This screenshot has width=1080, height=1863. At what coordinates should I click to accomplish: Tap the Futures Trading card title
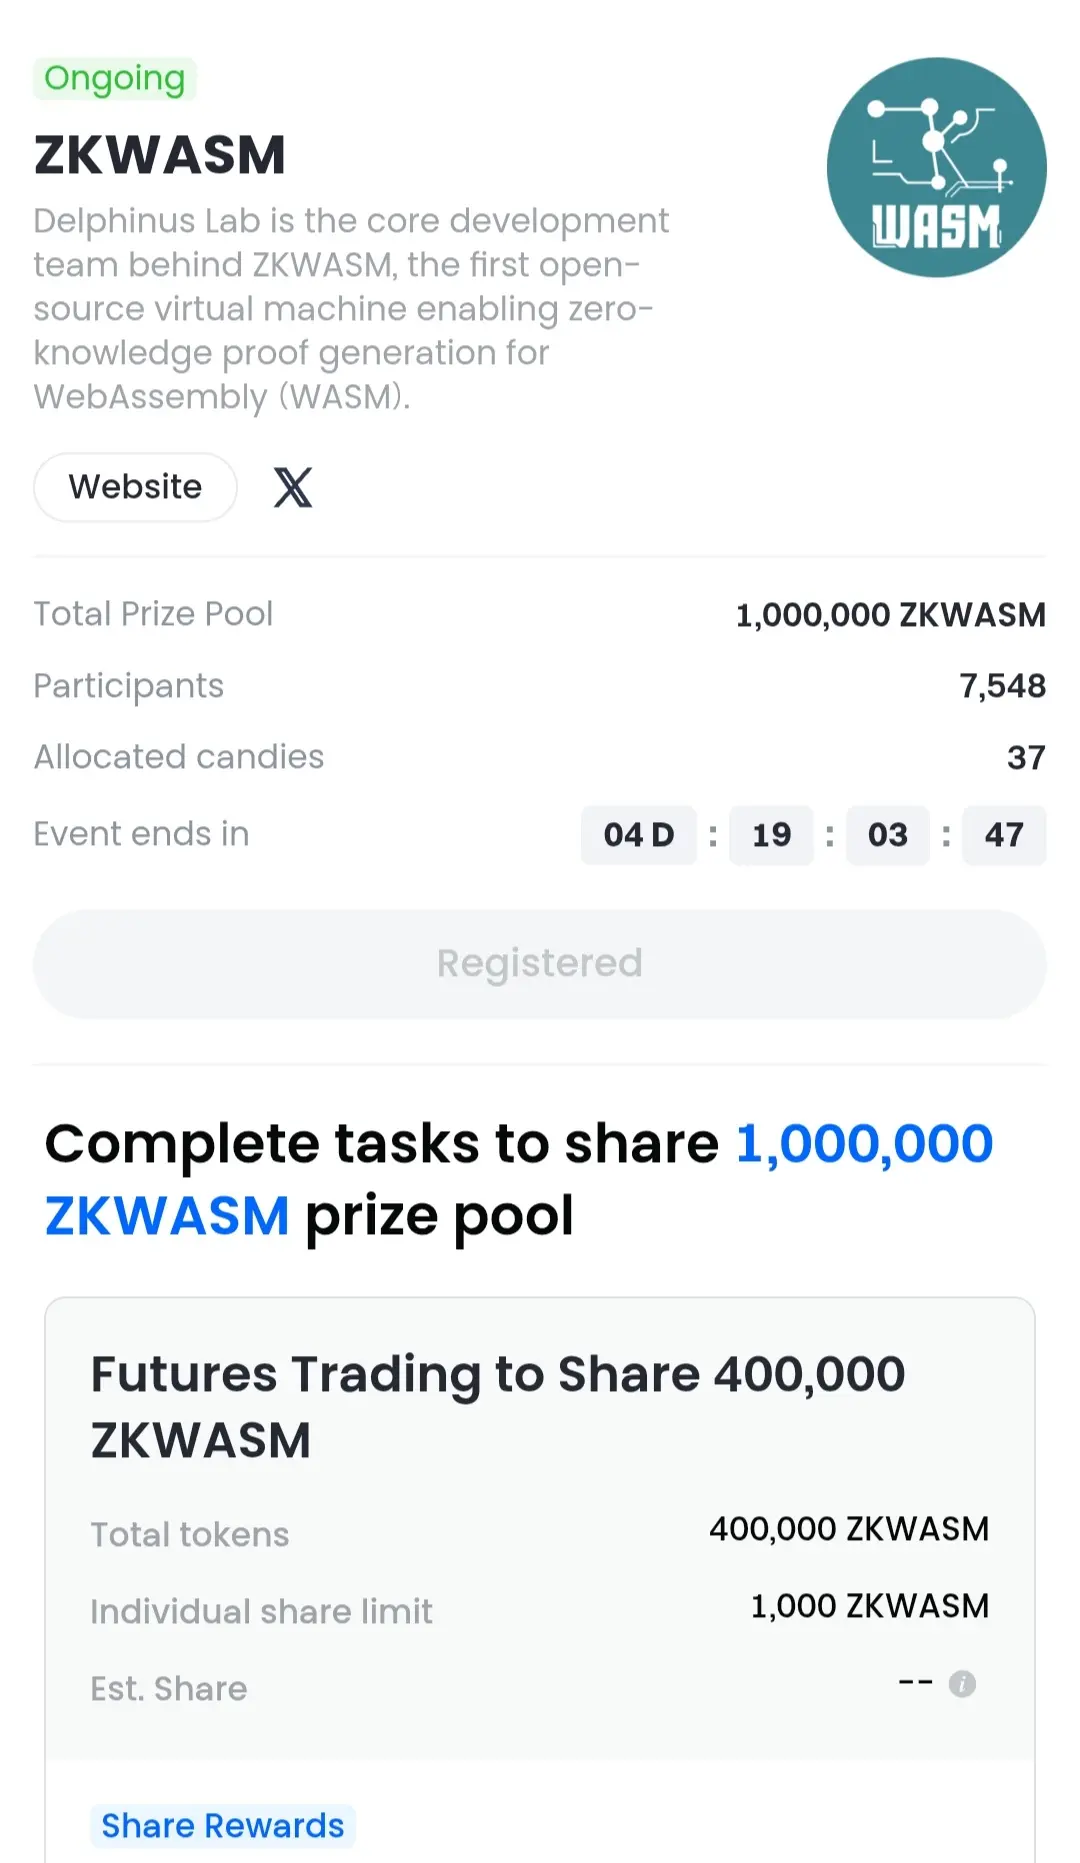[x=498, y=1407]
